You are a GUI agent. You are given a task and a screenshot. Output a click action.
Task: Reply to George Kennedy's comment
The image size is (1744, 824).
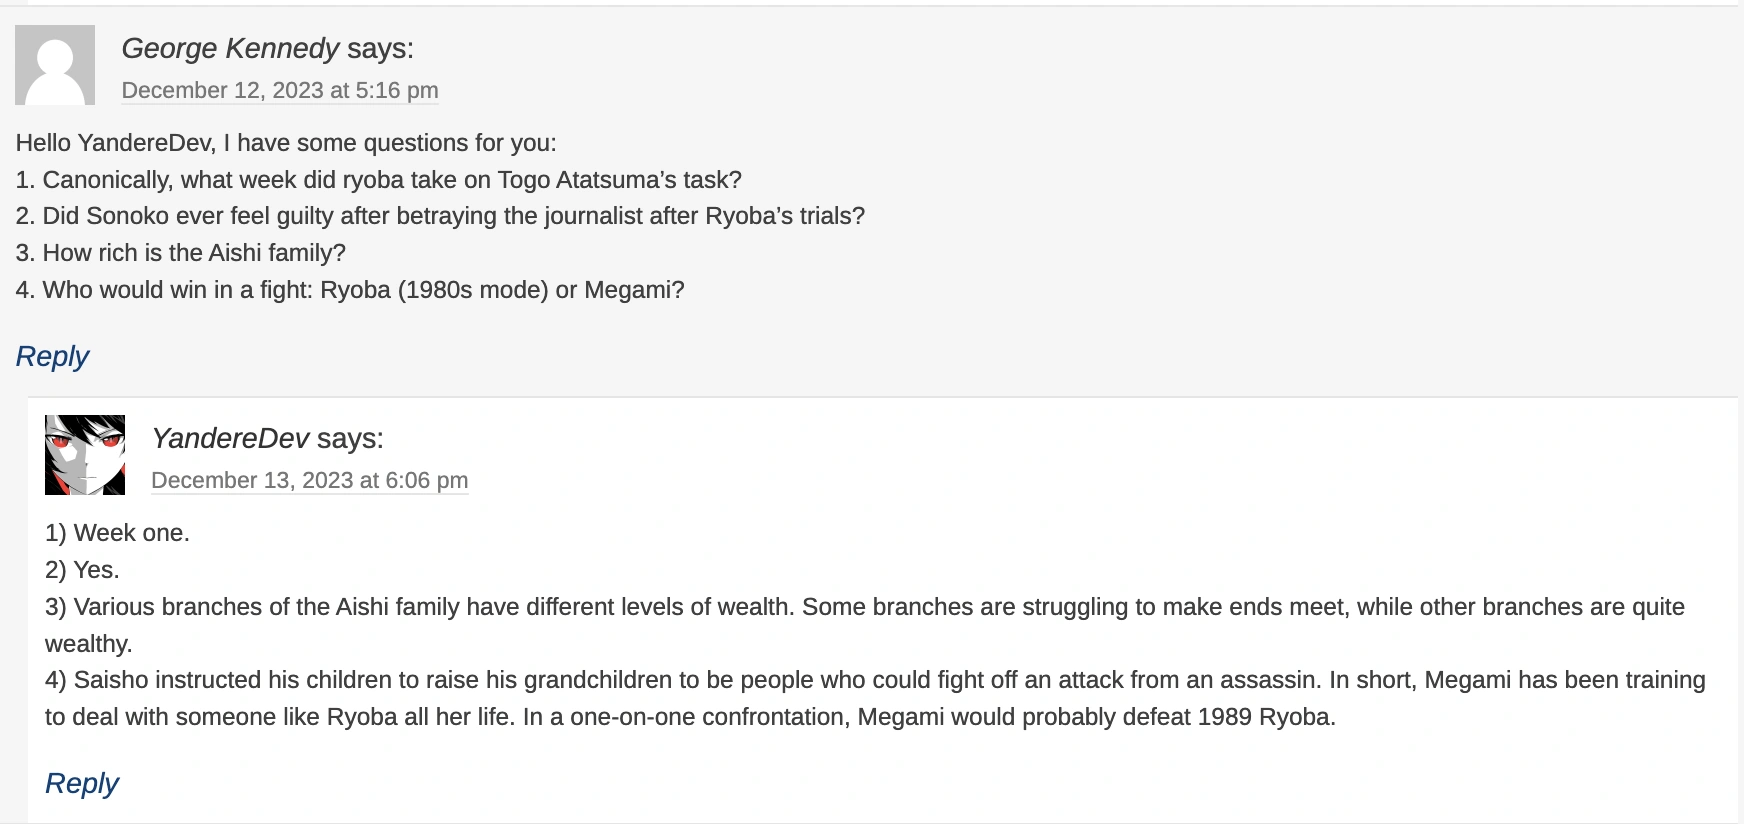pos(52,356)
